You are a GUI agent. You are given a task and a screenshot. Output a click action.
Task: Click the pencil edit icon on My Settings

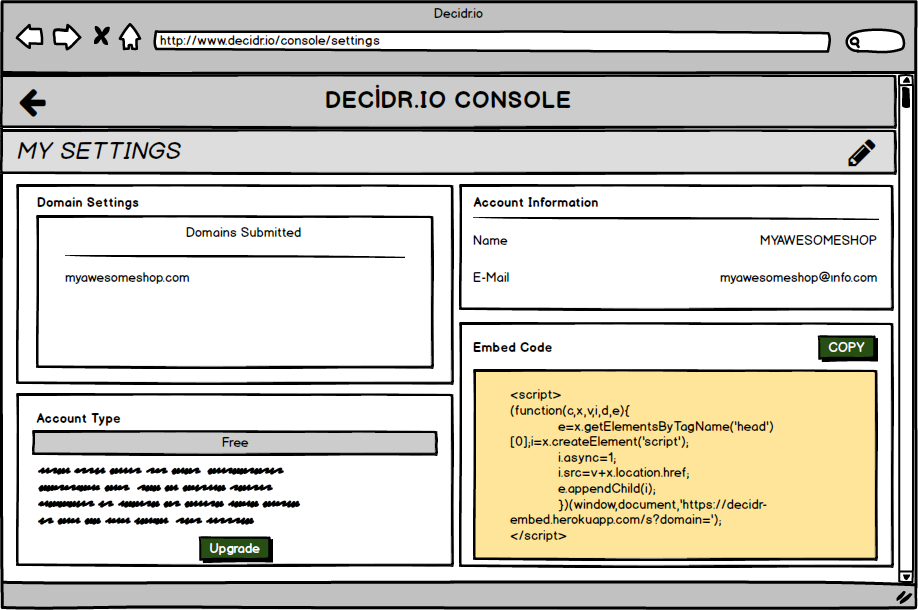tap(862, 151)
